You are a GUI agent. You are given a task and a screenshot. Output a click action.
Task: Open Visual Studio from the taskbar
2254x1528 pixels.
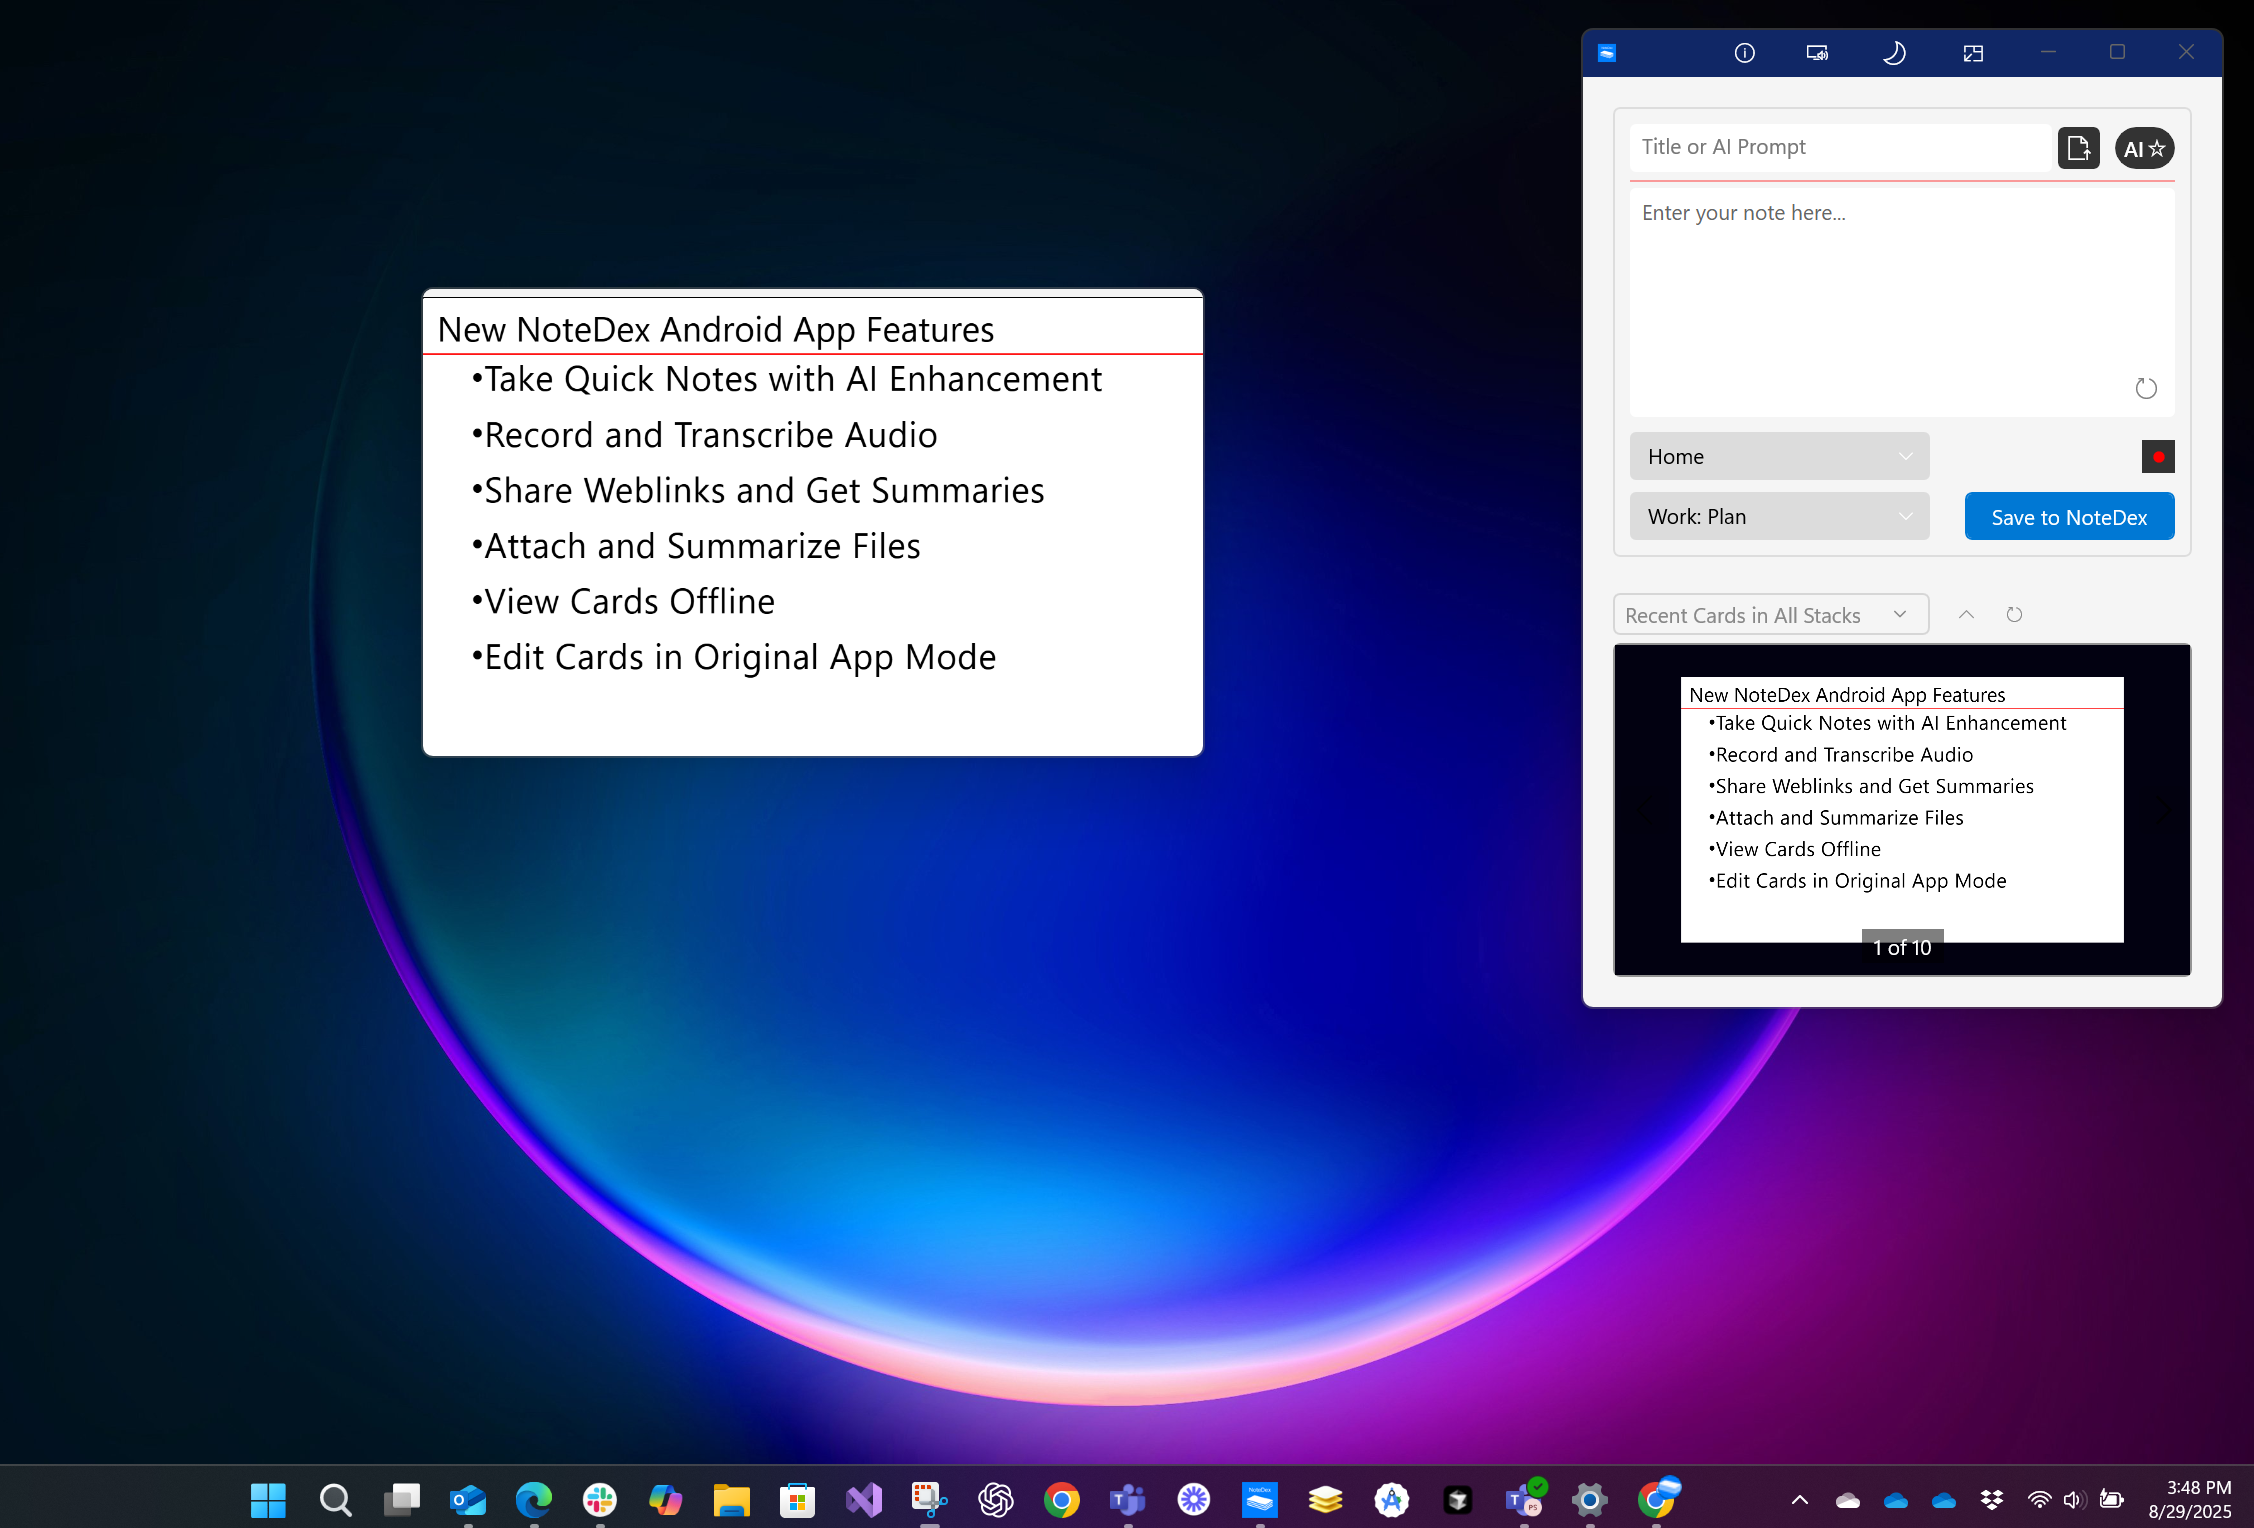pyautogui.click(x=863, y=1499)
